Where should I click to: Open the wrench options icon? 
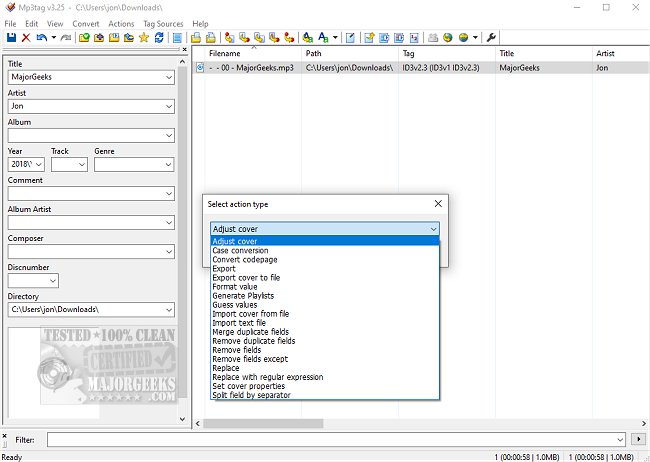click(x=491, y=38)
